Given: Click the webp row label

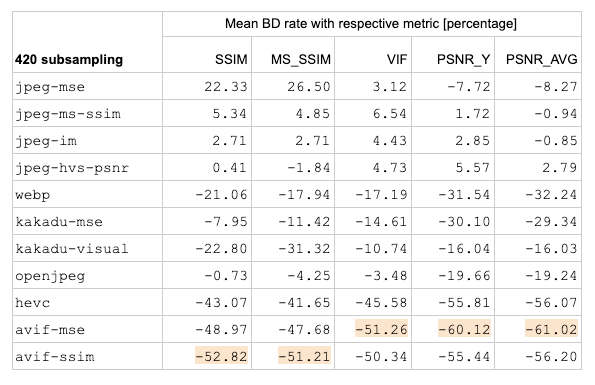Looking at the screenshot, I should point(33,195).
